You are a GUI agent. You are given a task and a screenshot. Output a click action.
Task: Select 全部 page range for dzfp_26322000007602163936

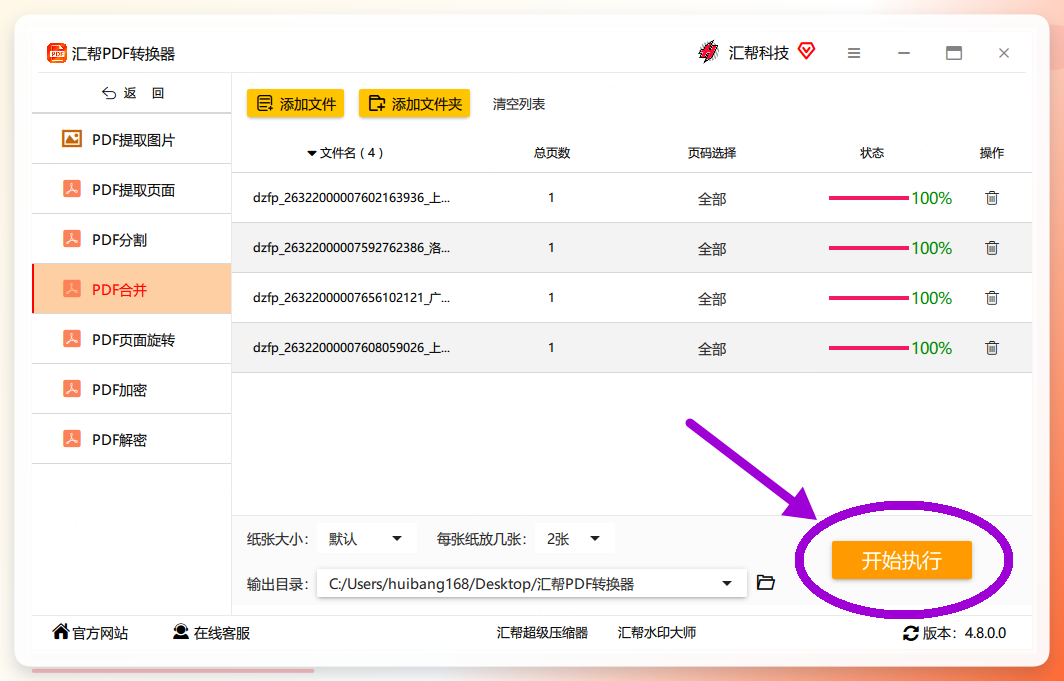712,199
